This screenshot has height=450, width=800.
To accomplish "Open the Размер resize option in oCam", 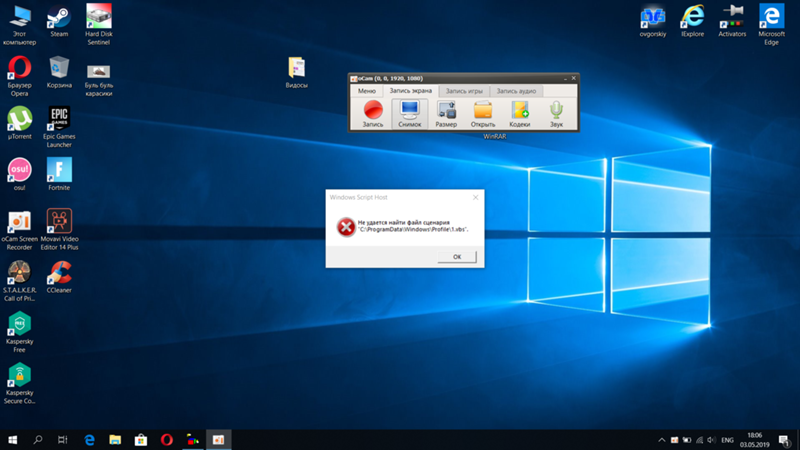I will coord(446,114).
